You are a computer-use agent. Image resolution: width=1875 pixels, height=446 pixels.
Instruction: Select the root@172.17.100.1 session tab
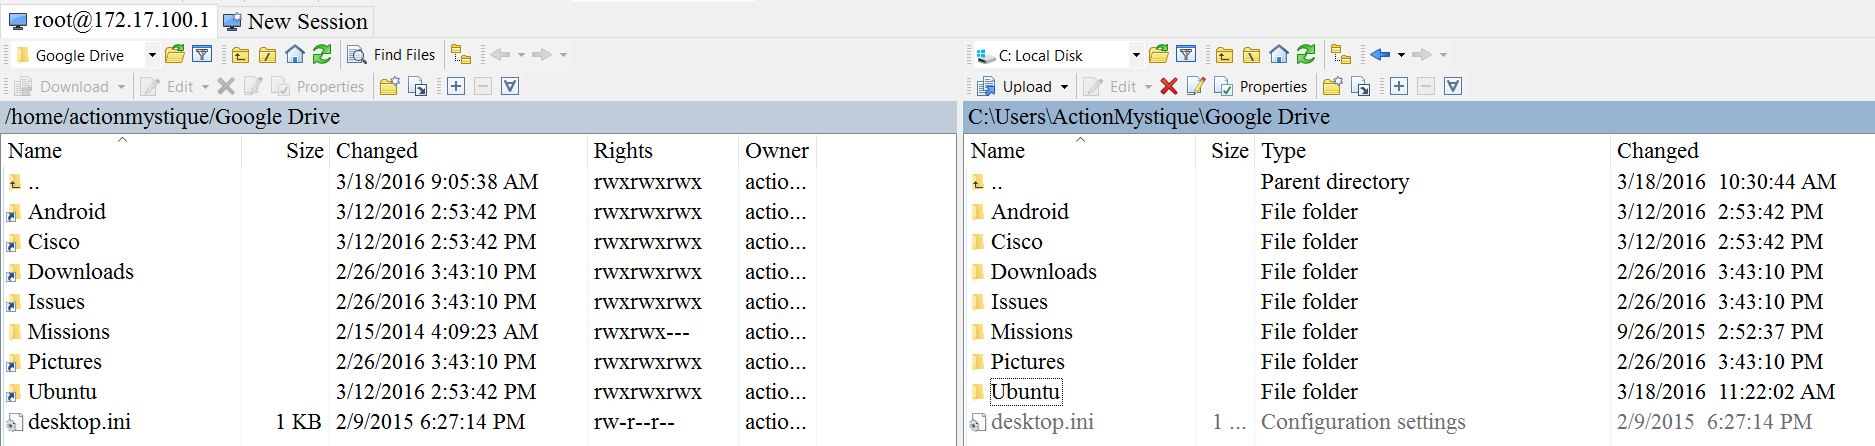[x=110, y=21]
